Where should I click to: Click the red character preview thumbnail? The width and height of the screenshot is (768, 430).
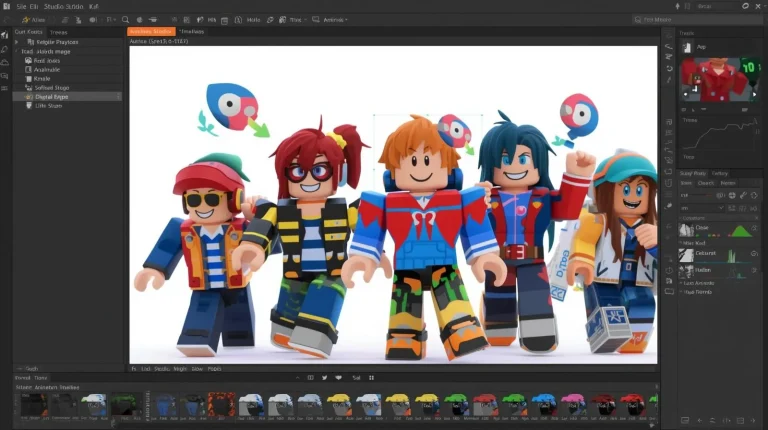[719, 79]
